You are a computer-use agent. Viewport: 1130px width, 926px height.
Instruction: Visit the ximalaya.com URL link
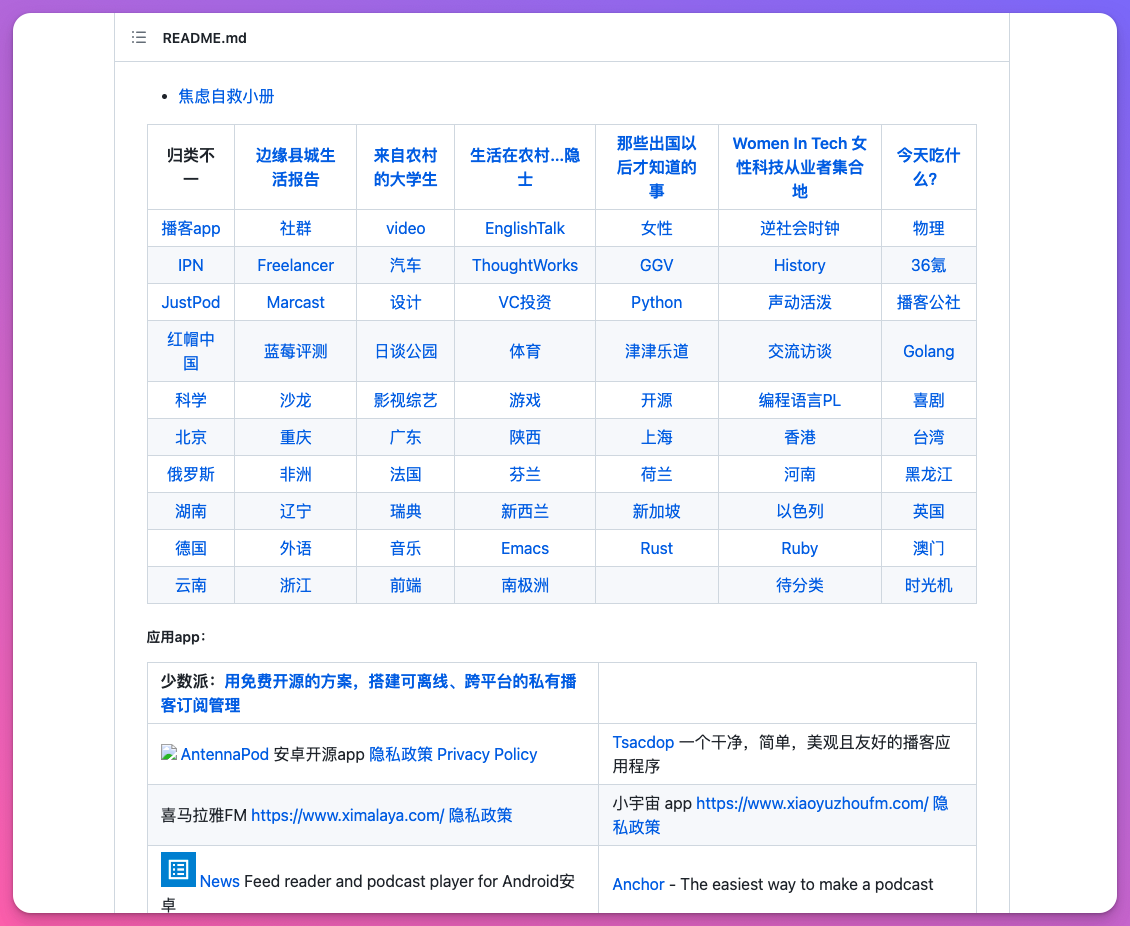347,815
